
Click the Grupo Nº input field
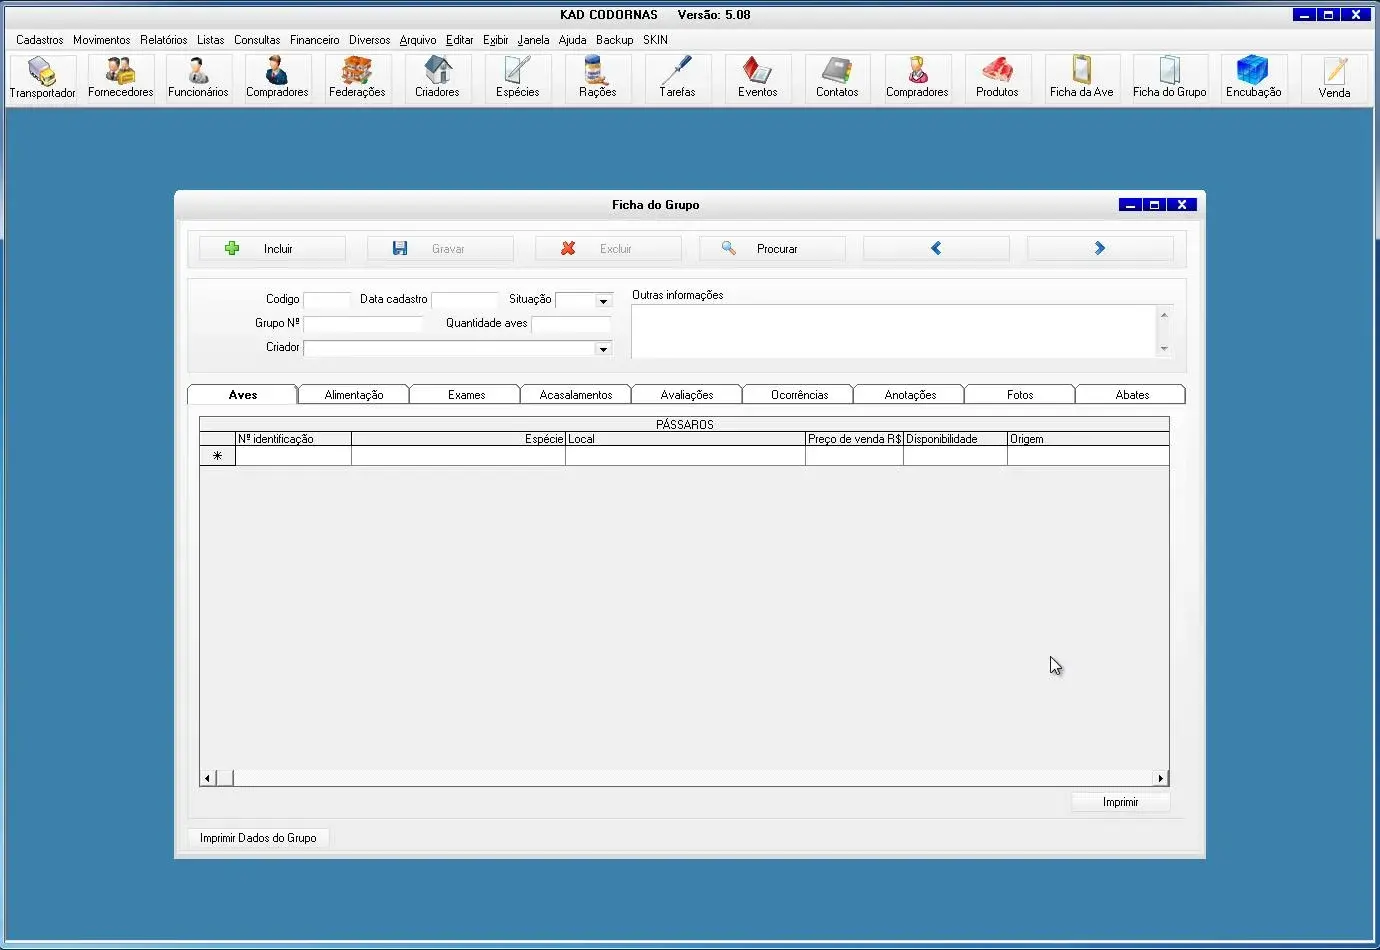(363, 324)
